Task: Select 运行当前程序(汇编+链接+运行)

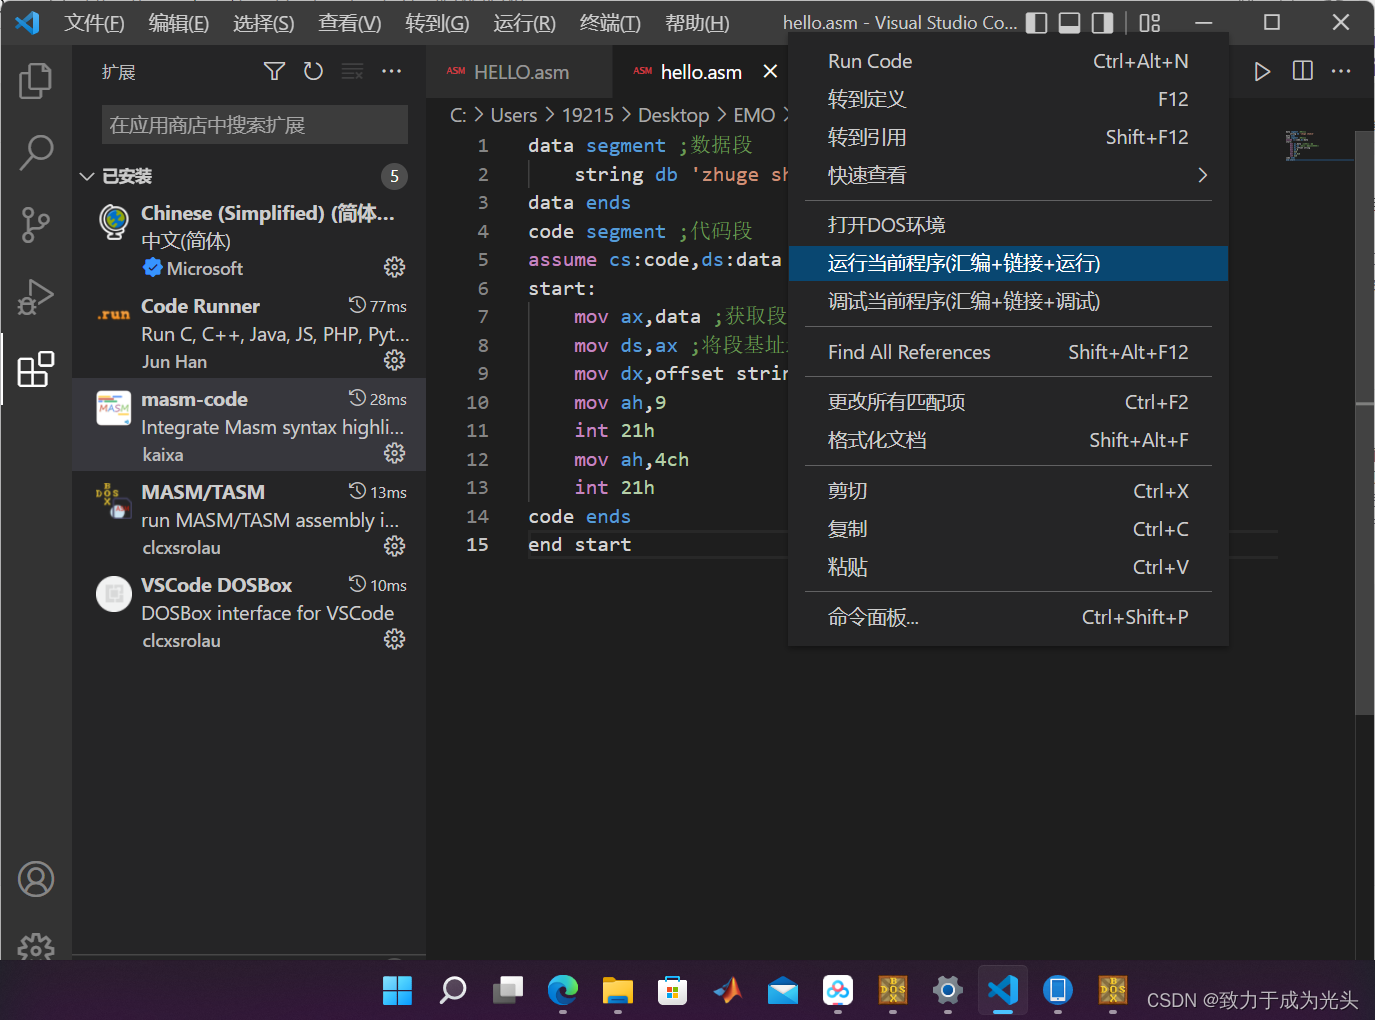Action: coord(1008,263)
